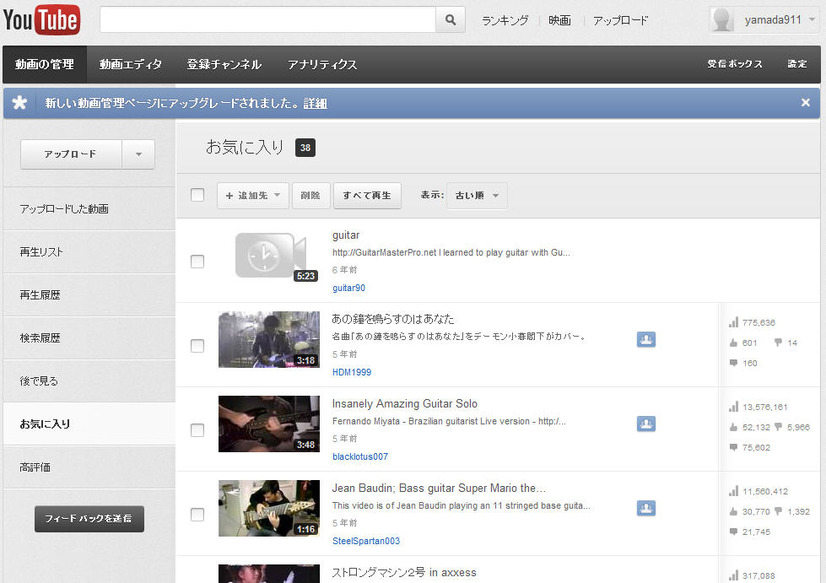The width and height of the screenshot is (826, 583).
Task: Check the box for Jean Baudin video
Action: coord(197,514)
